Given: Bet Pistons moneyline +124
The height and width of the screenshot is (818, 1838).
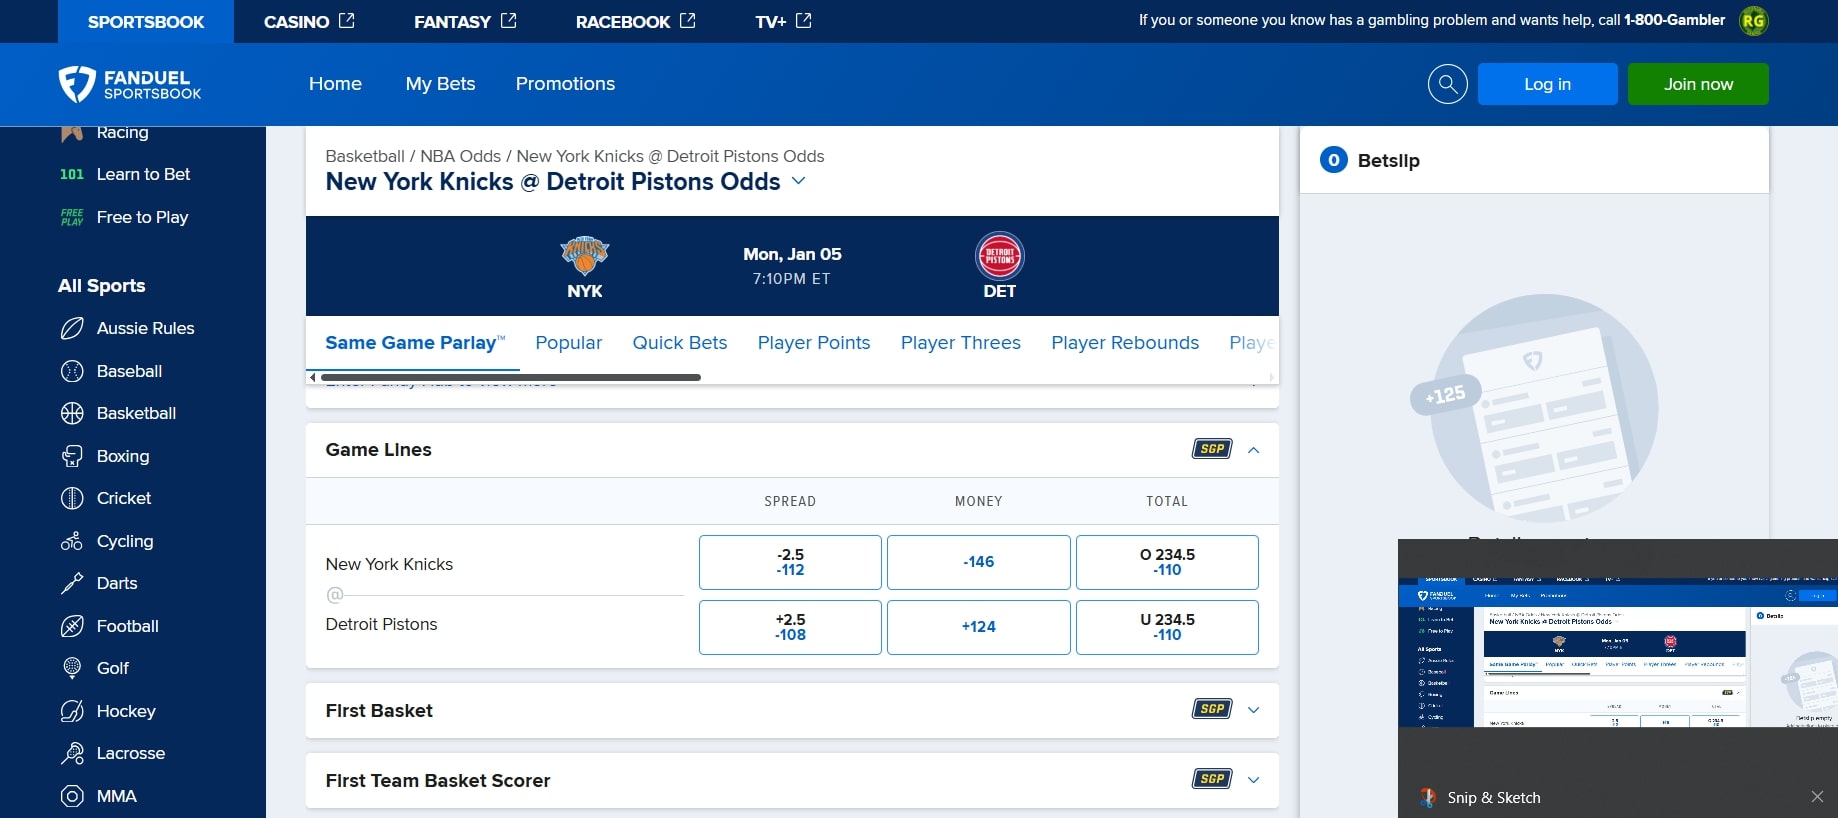Looking at the screenshot, I should (x=978, y=627).
